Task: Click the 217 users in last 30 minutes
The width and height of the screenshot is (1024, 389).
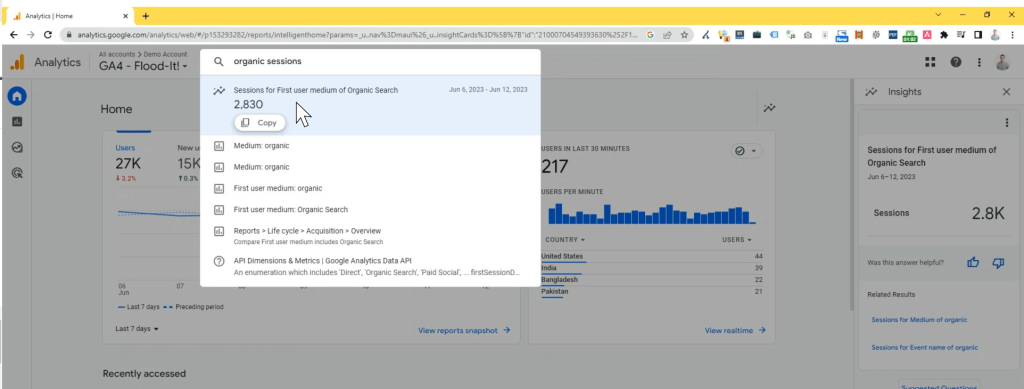Action: (x=554, y=167)
